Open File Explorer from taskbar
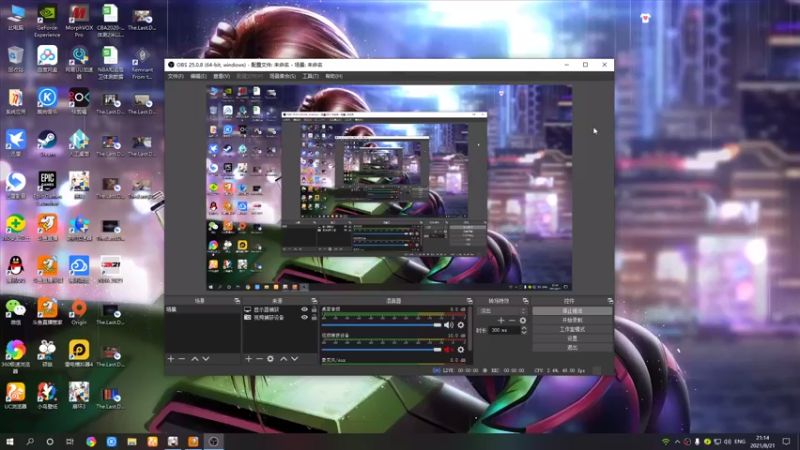This screenshot has width=800, height=450. (132, 441)
